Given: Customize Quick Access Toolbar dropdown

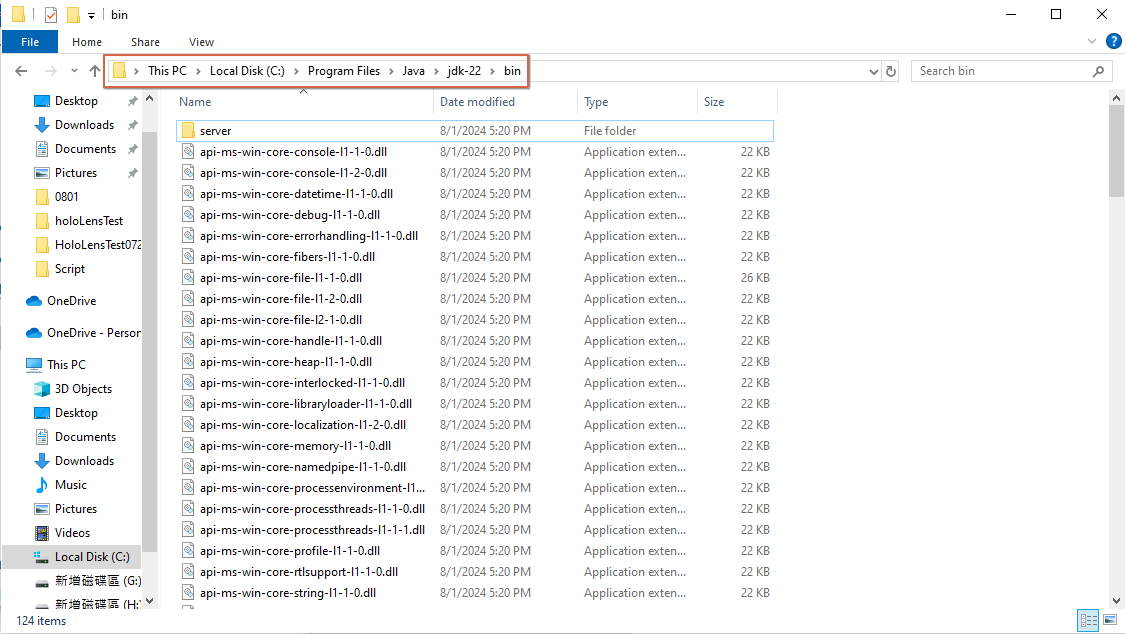Looking at the screenshot, I should pos(92,15).
